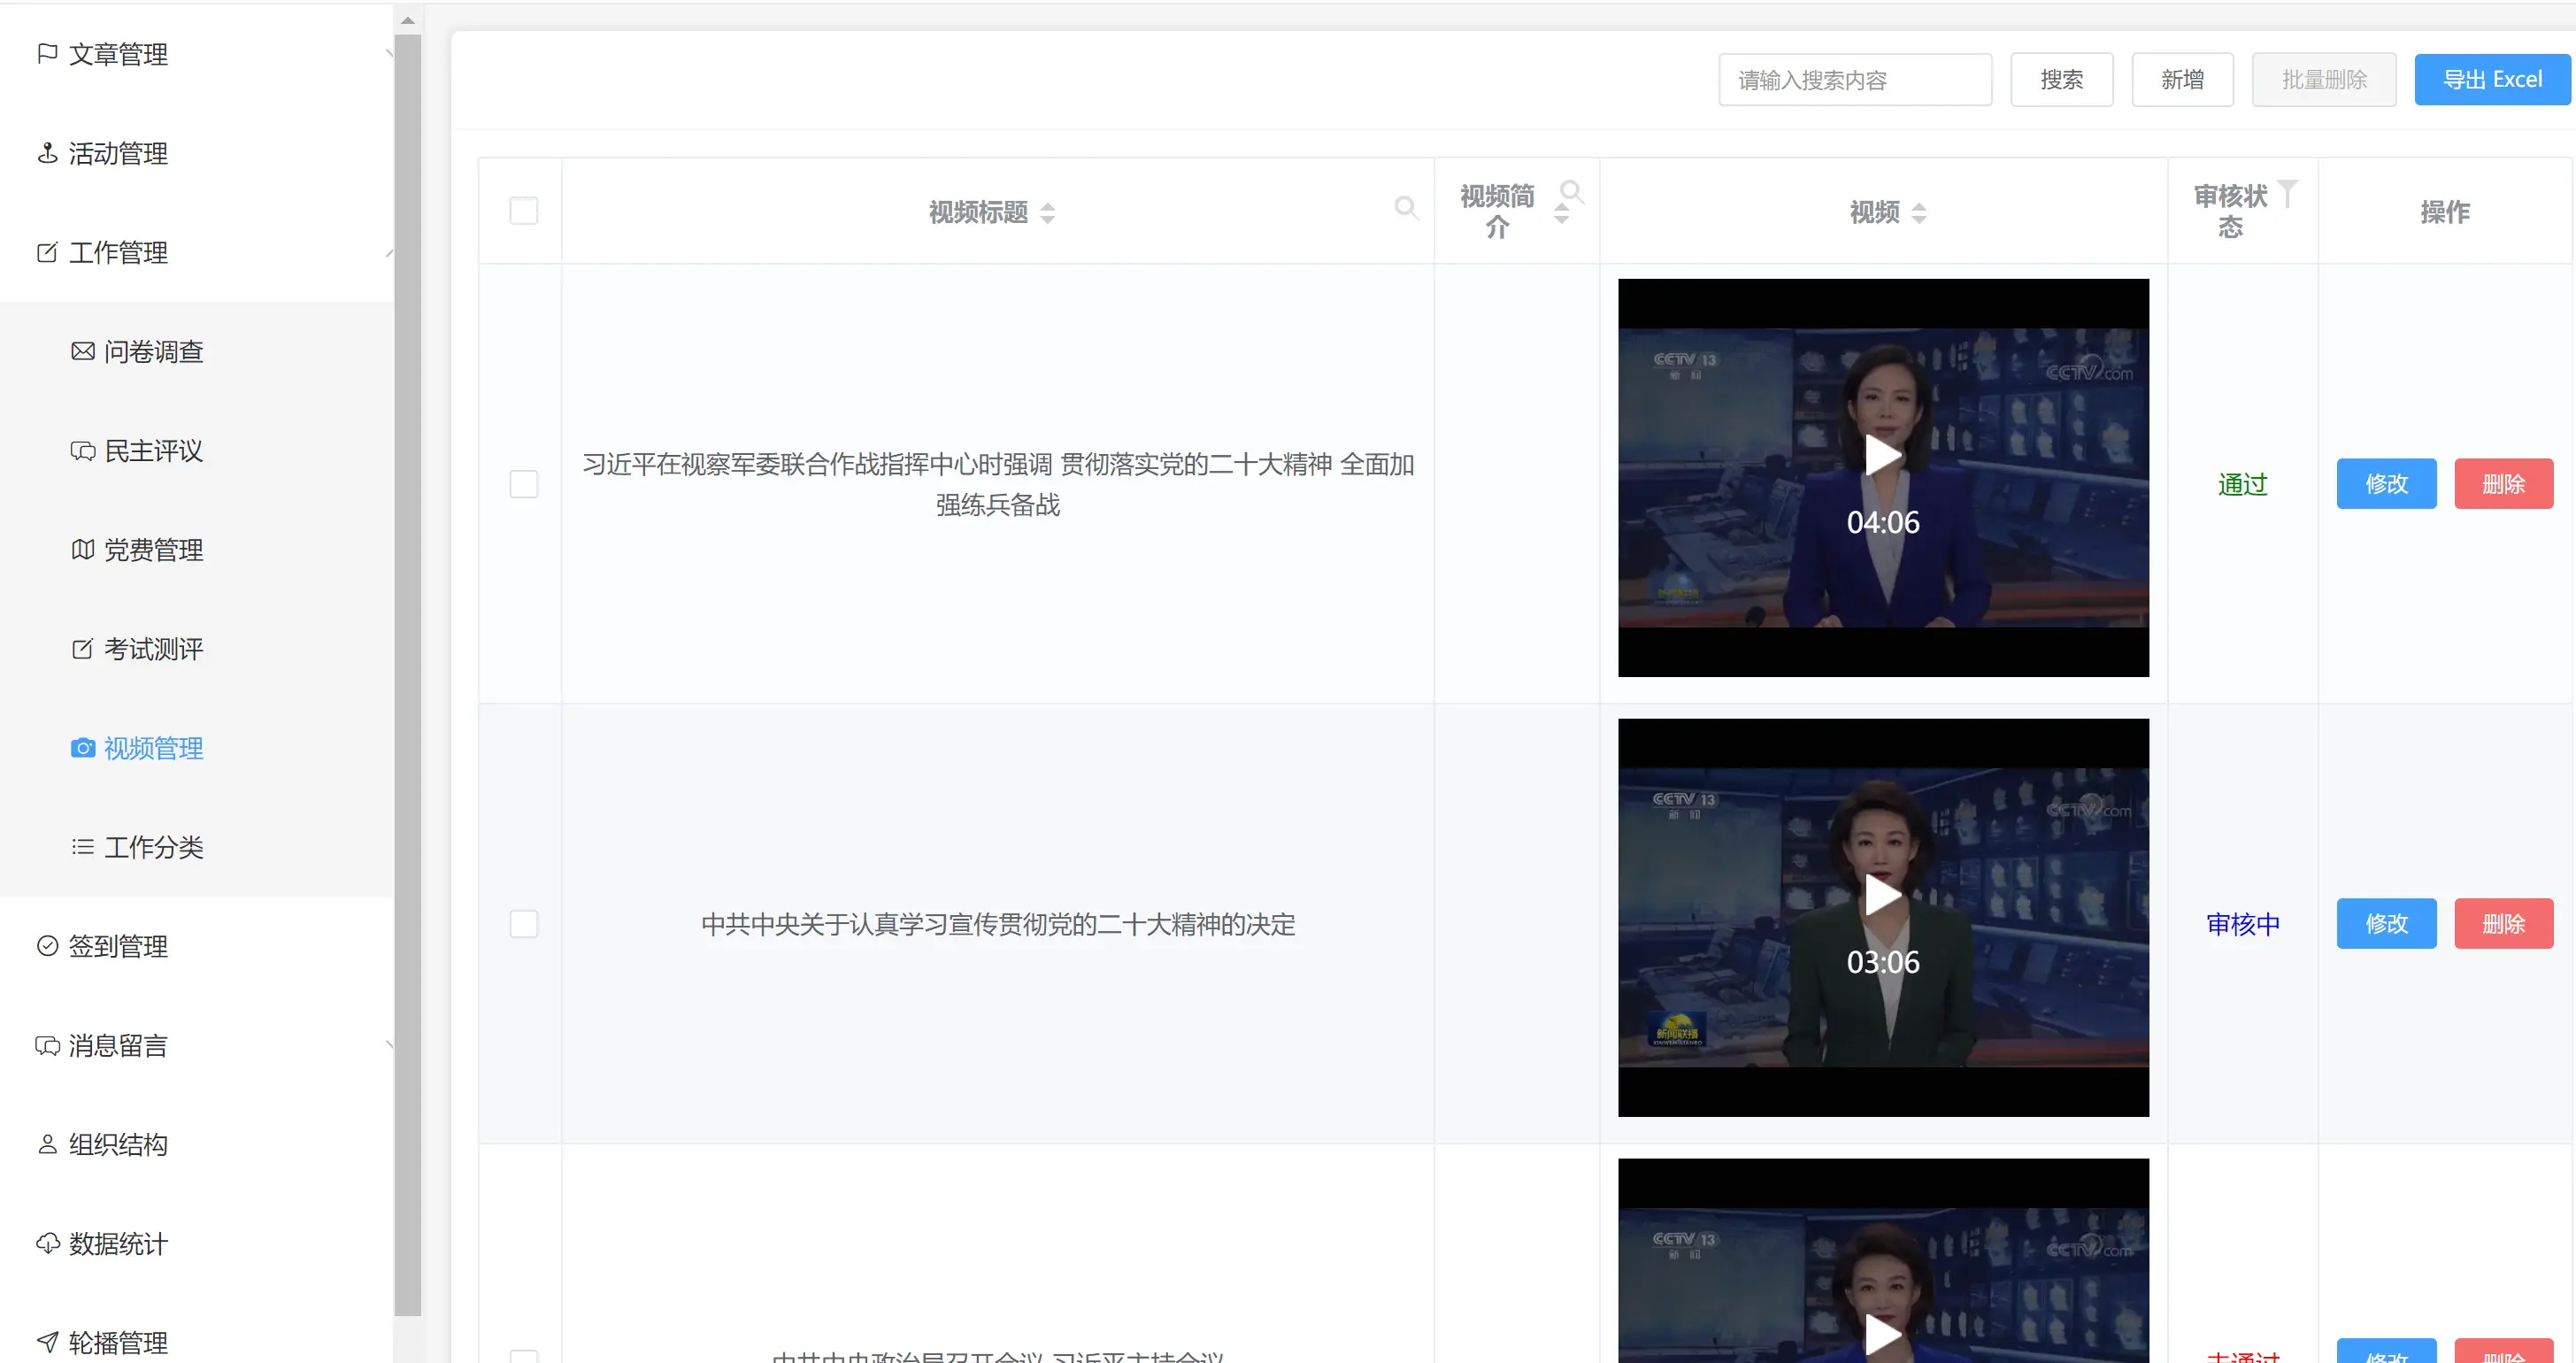Expand the 消息留言 menu chevron

(389, 1045)
